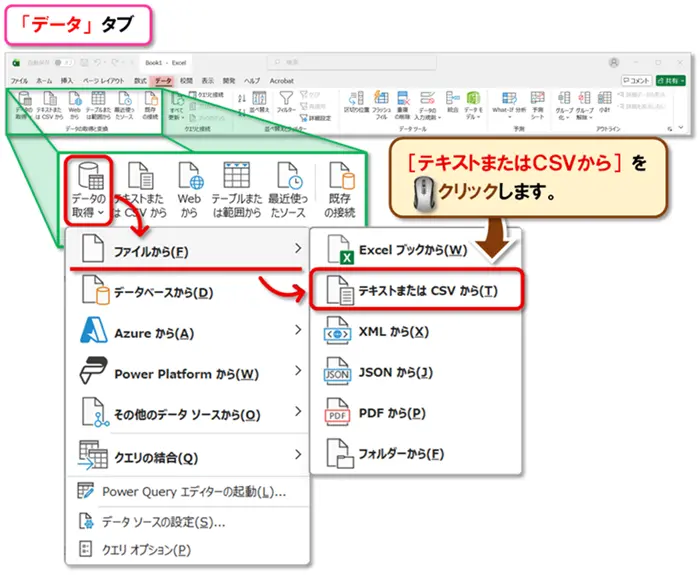The width and height of the screenshot is (700, 575).
Task: Click 最近使ったソース in the enlarged ribbon inset
Action: point(288,191)
